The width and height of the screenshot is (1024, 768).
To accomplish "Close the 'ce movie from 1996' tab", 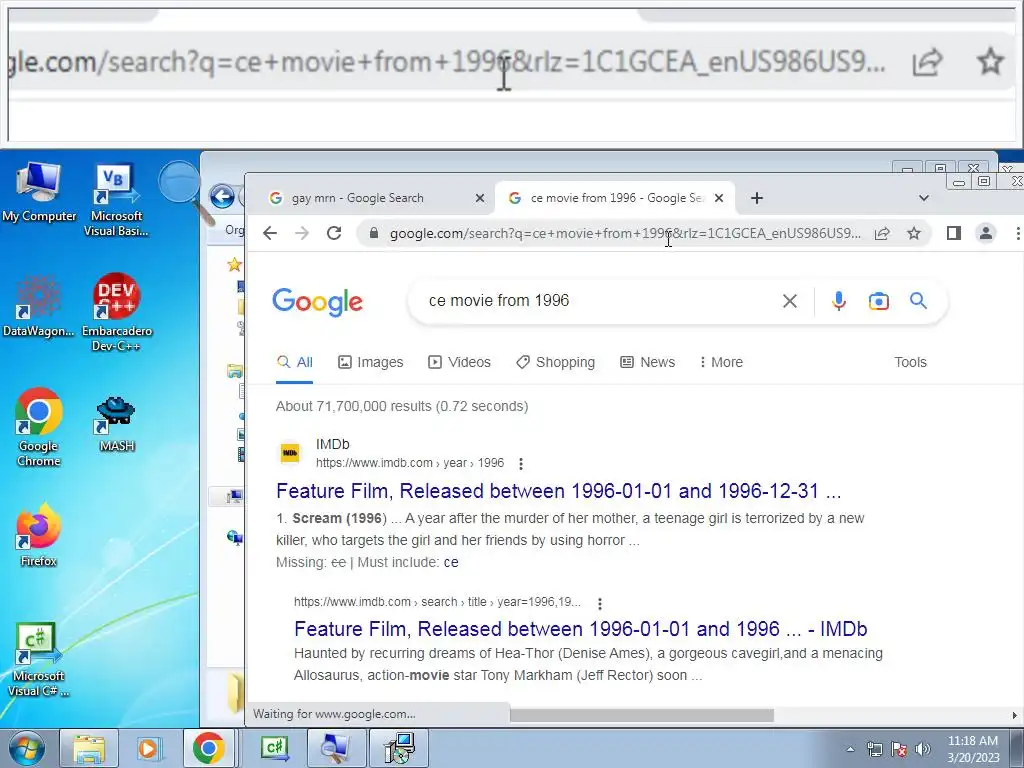I will (719, 198).
